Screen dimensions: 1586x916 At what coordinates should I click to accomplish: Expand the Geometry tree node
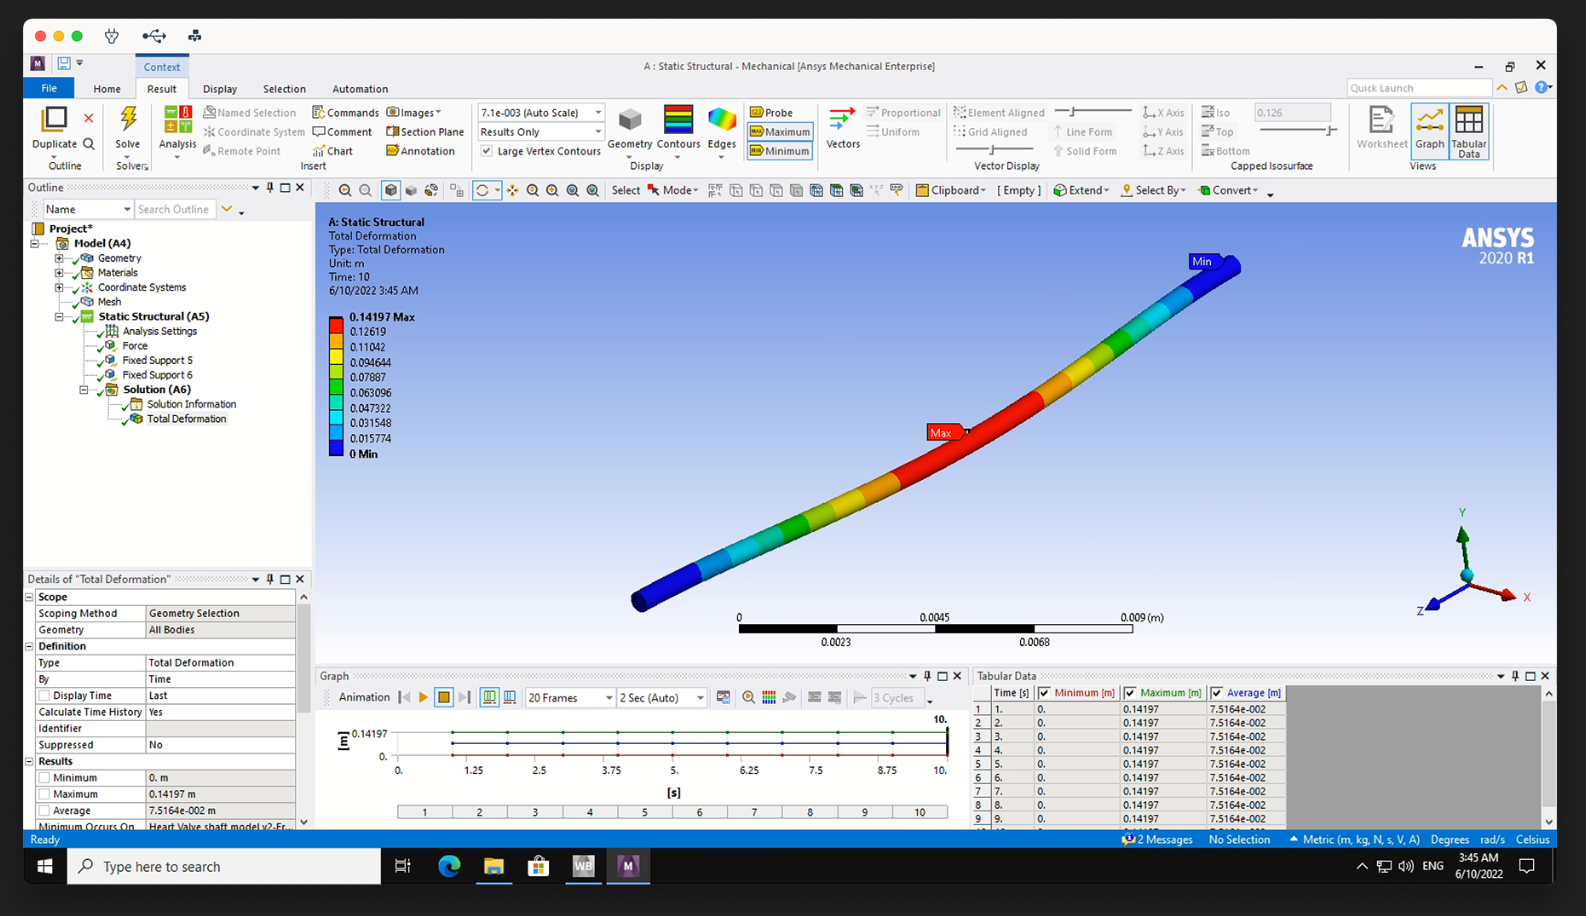click(59, 258)
